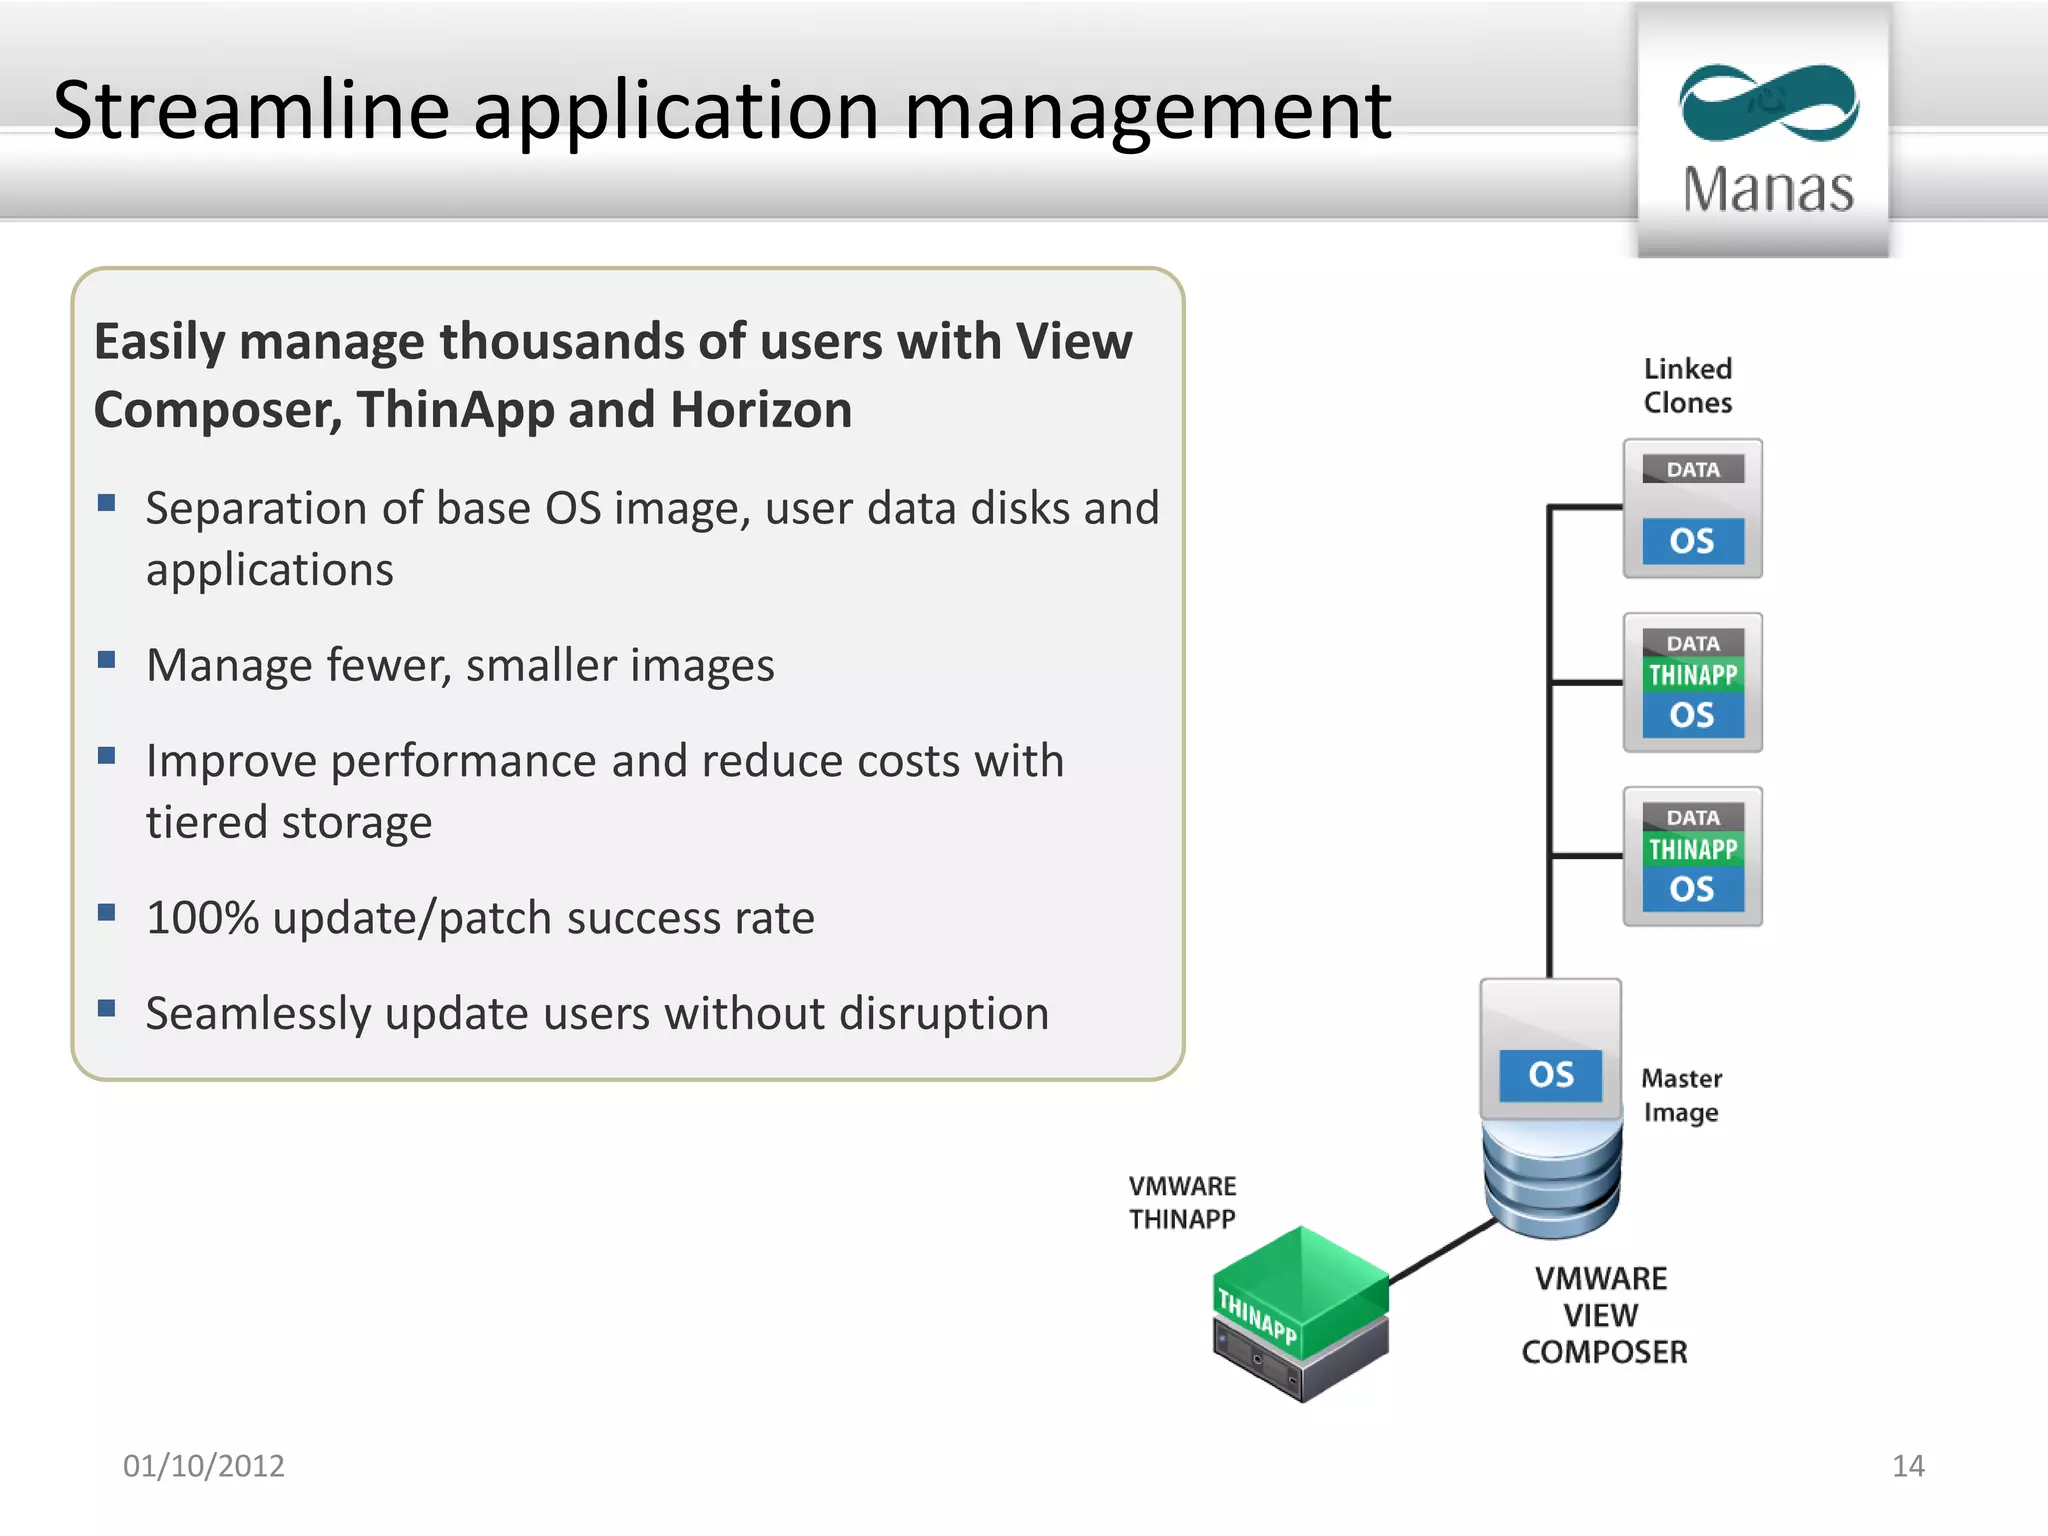Click the Seamlessly update users bullet

click(597, 1013)
